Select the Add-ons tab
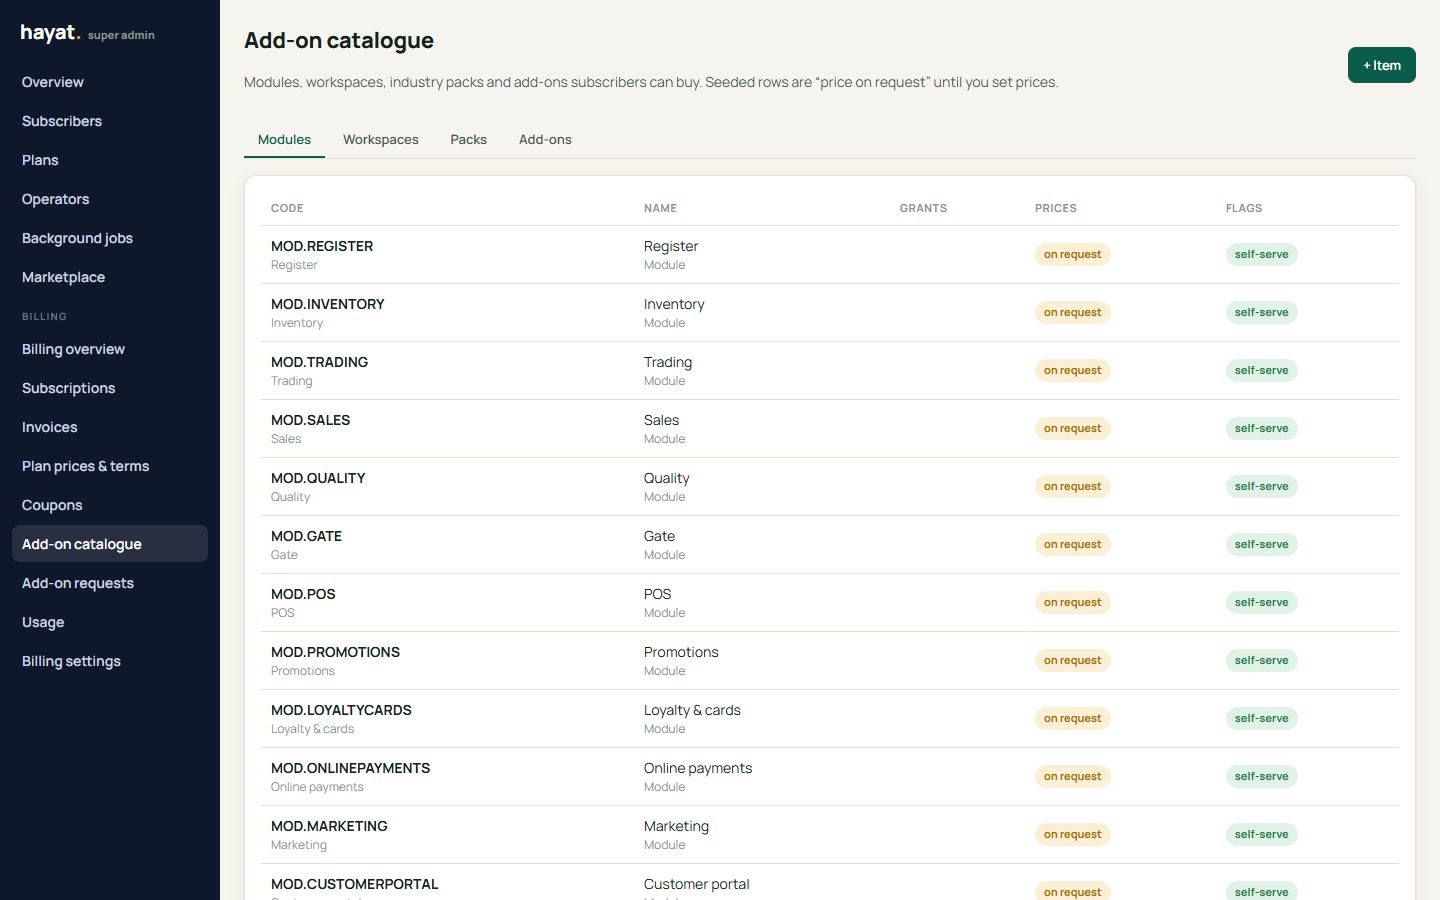The width and height of the screenshot is (1440, 900). pyautogui.click(x=545, y=139)
